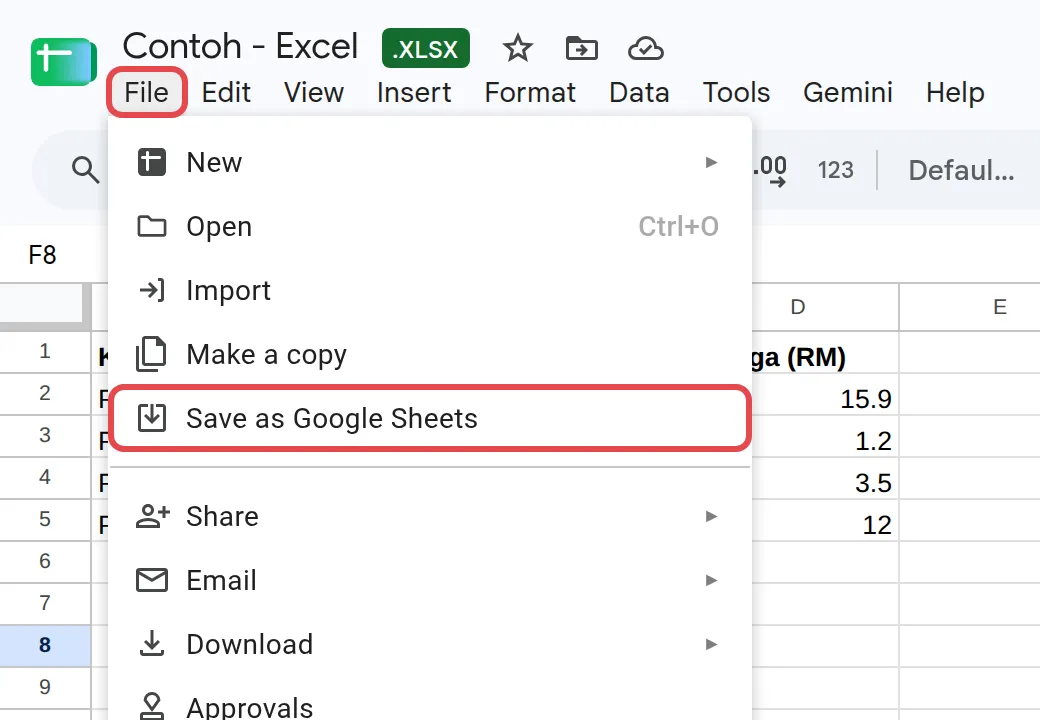Select row 3 header
This screenshot has height=720, width=1040.
[45, 436]
